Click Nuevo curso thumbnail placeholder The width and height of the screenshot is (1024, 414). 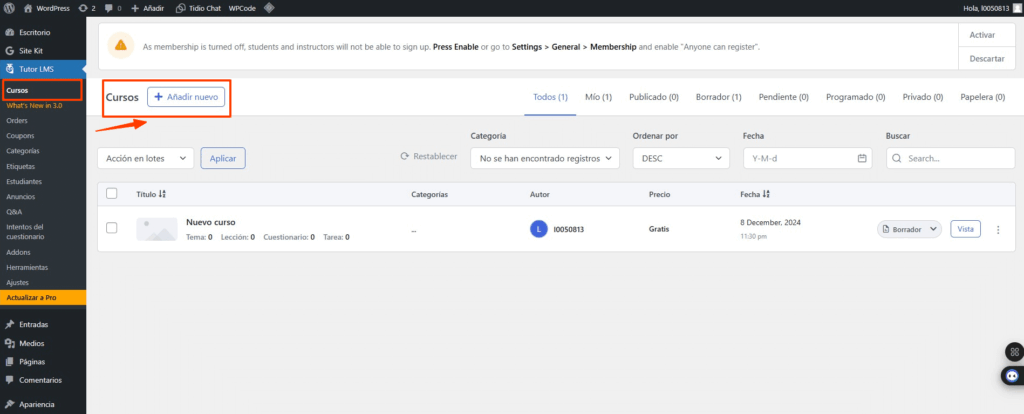coord(157,229)
